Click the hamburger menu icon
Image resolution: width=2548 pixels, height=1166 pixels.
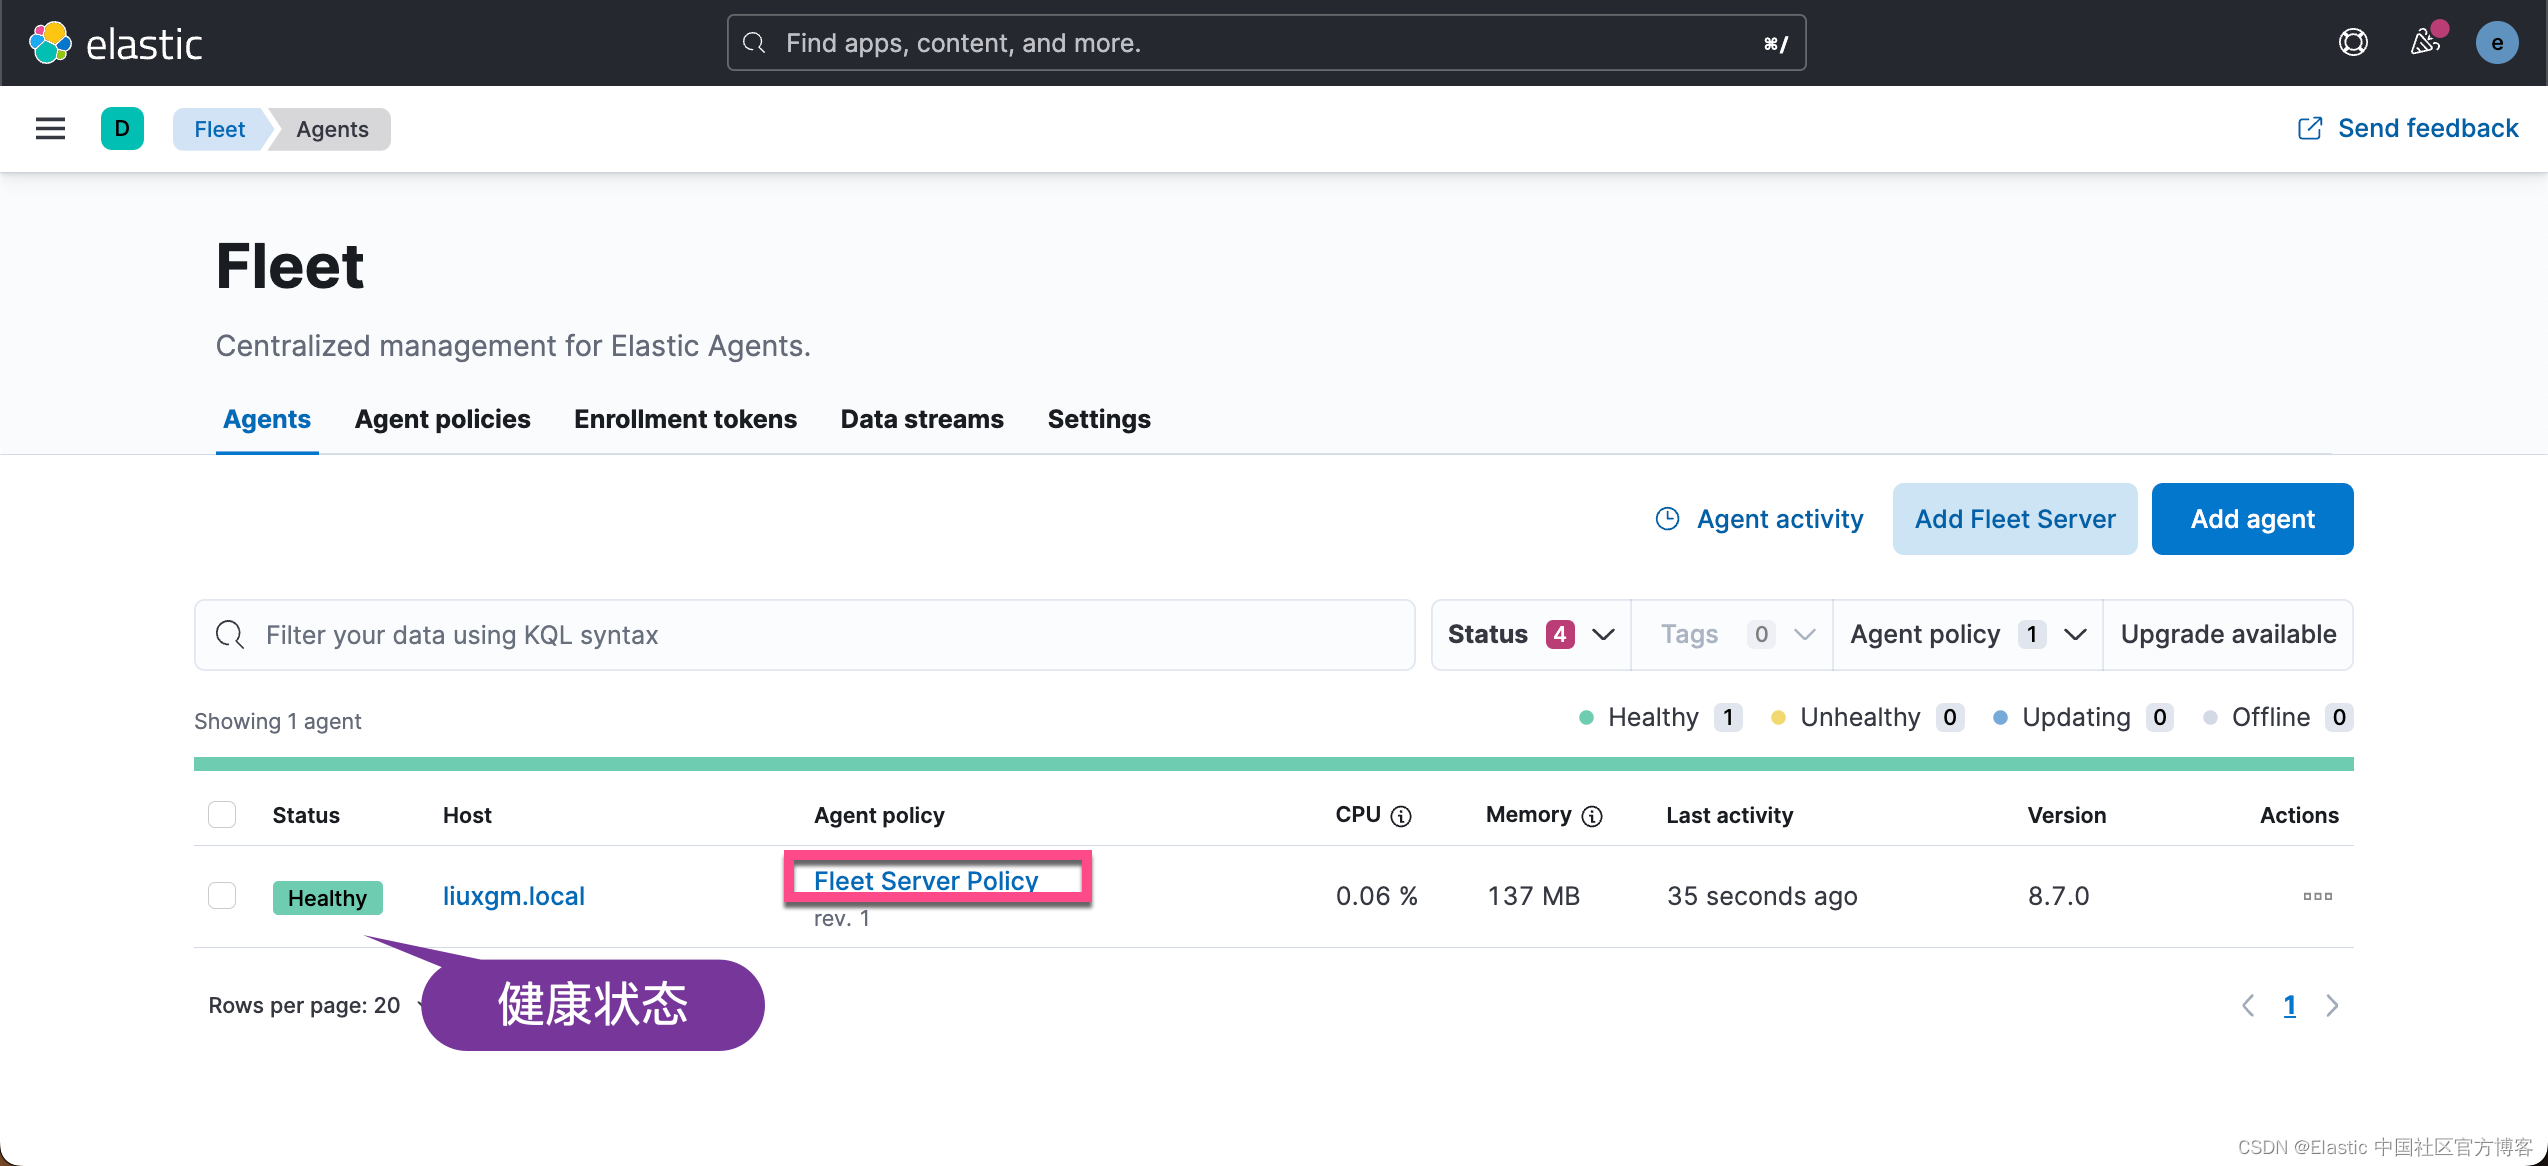point(50,128)
